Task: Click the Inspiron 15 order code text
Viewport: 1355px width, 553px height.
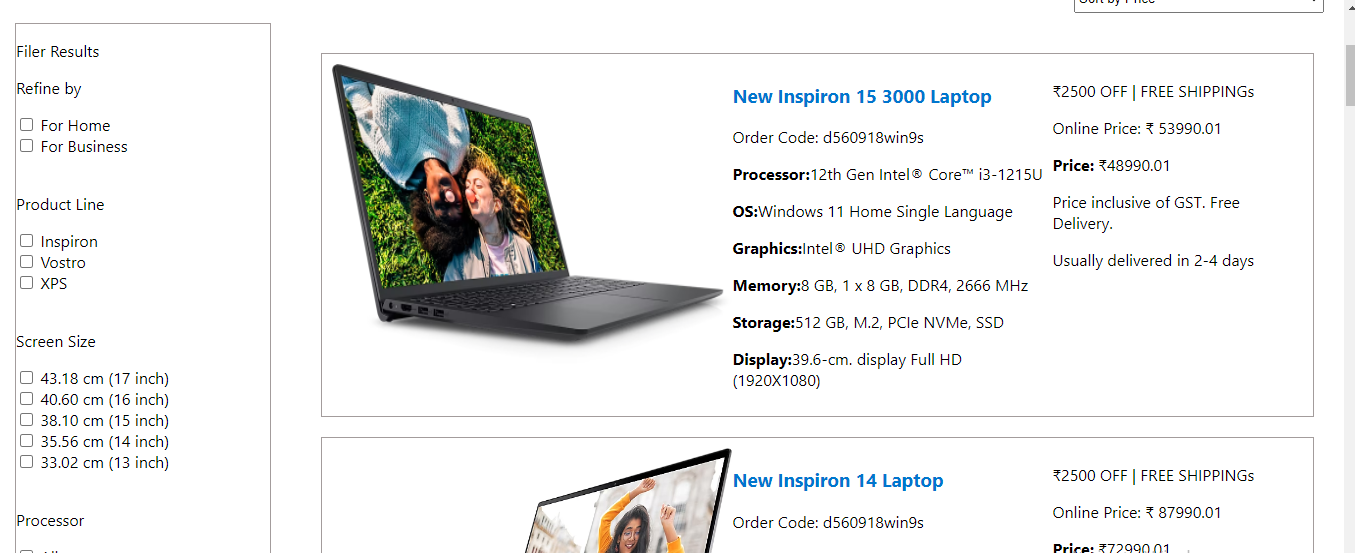Action: (828, 138)
